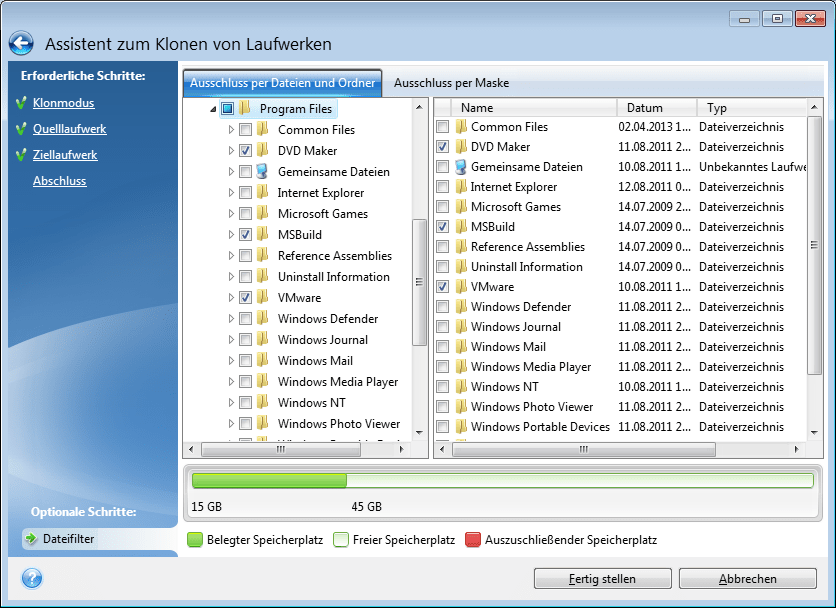Viewport: 836px width, 608px height.
Task: Click the disk space usage bar
Action: tap(502, 481)
